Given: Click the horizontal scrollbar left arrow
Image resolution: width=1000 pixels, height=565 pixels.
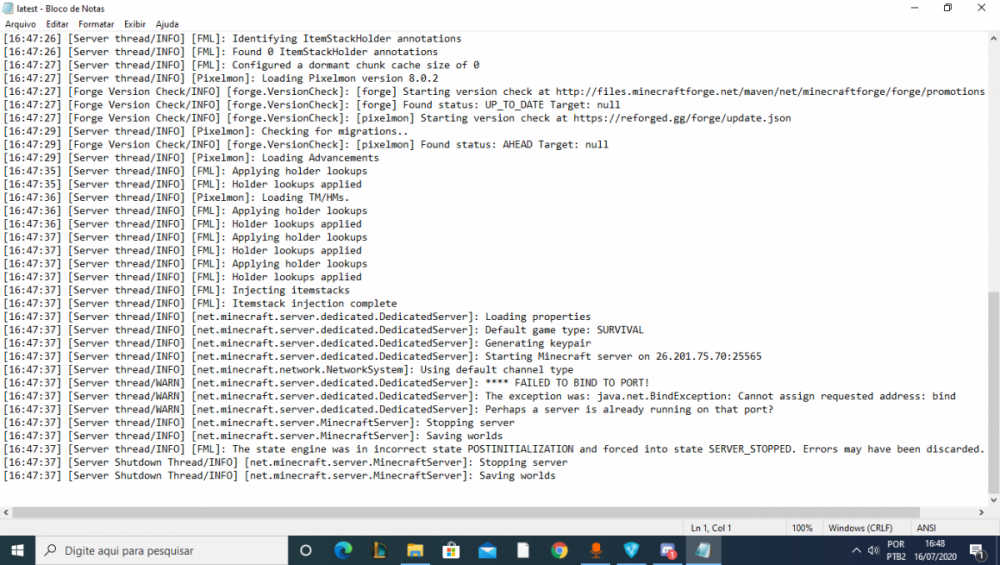Looking at the screenshot, I should (6, 512).
